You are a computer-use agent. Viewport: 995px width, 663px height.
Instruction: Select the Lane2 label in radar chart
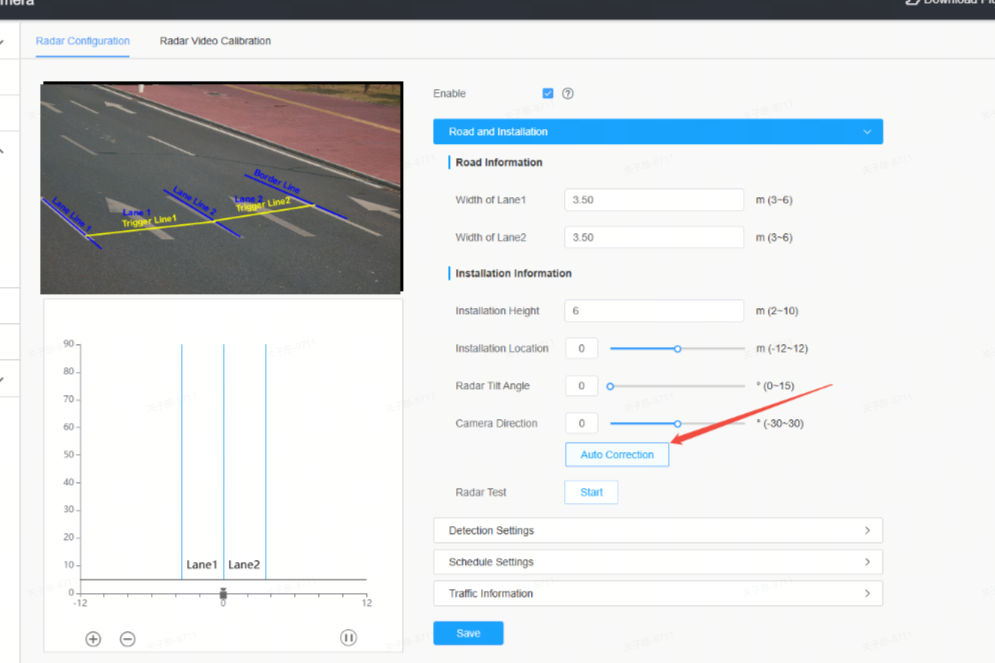click(x=244, y=565)
